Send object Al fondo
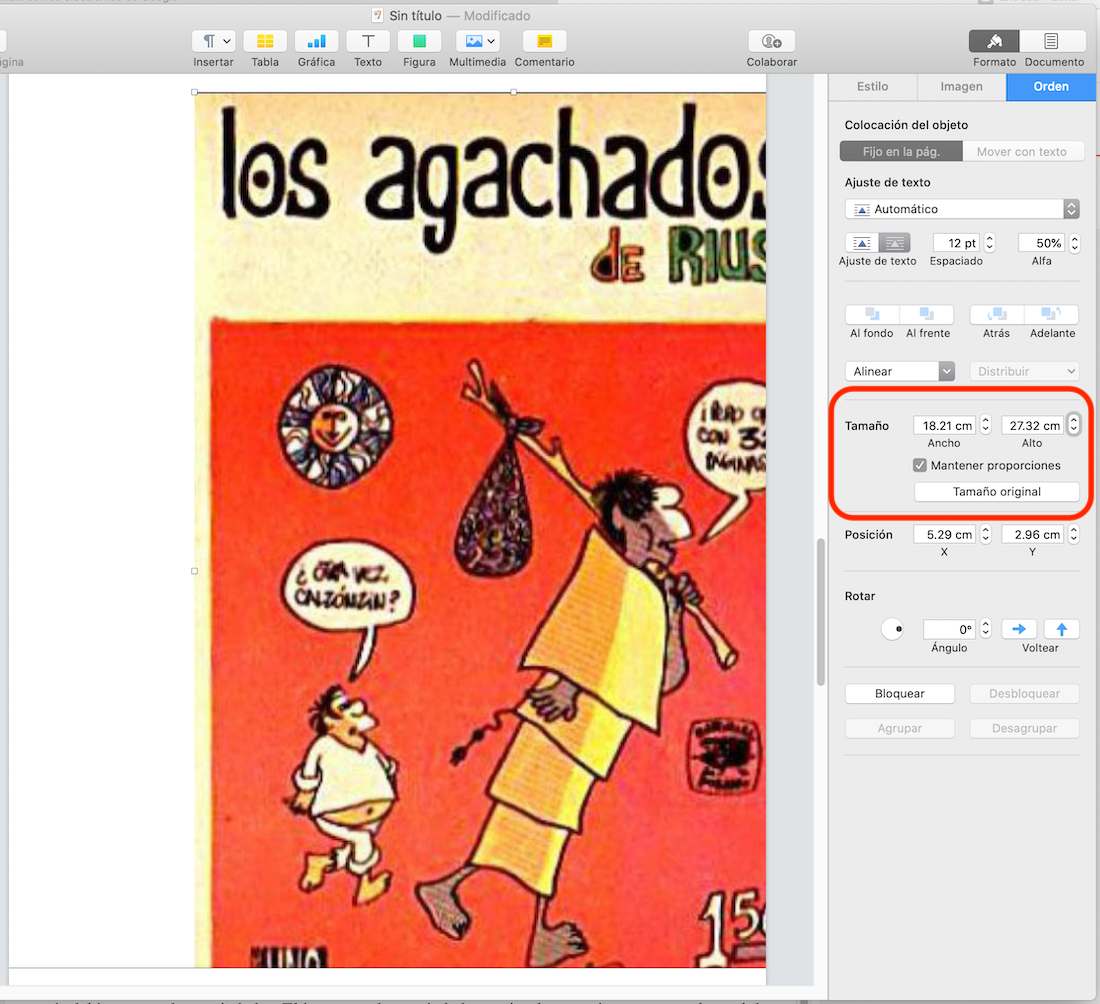Screen dimensions: 1100x1004 click(872, 314)
